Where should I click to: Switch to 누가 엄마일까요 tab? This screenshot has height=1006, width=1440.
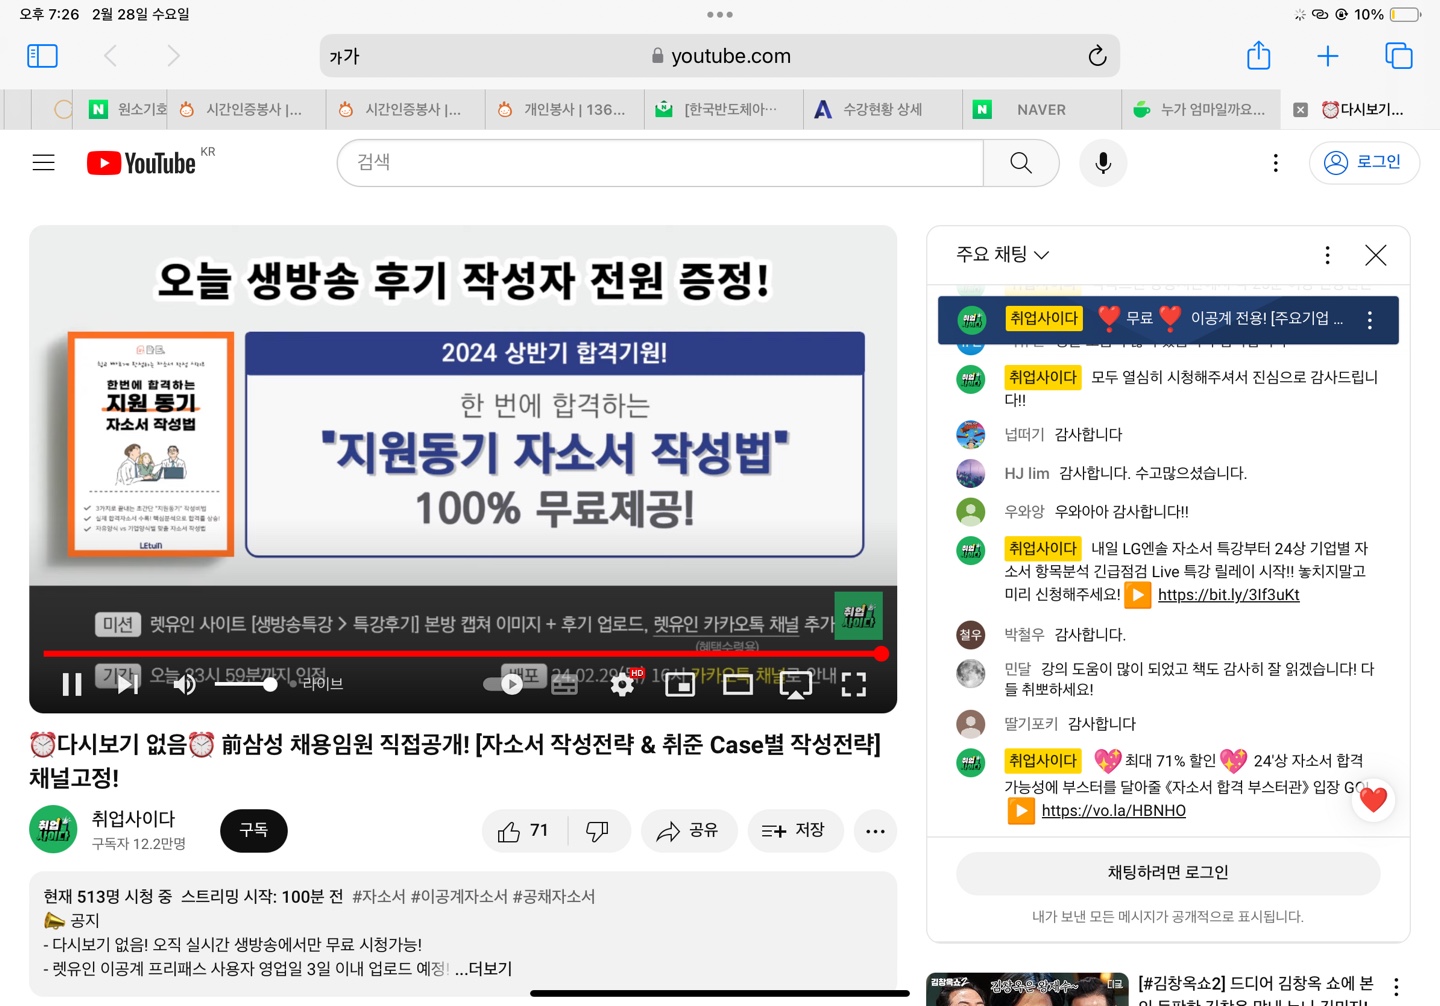(x=1201, y=110)
